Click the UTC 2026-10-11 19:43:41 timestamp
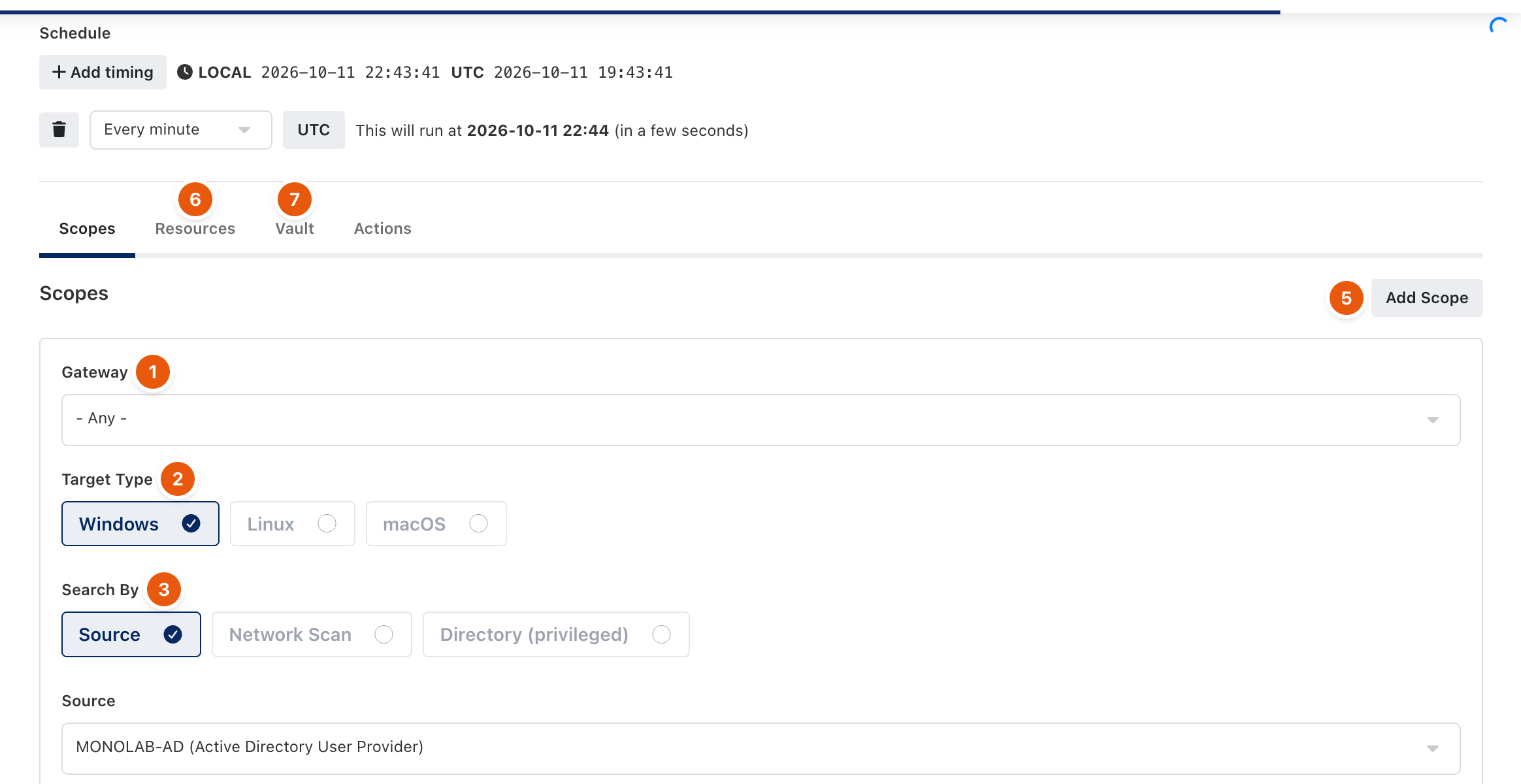This screenshot has height=784, width=1521. 562,72
